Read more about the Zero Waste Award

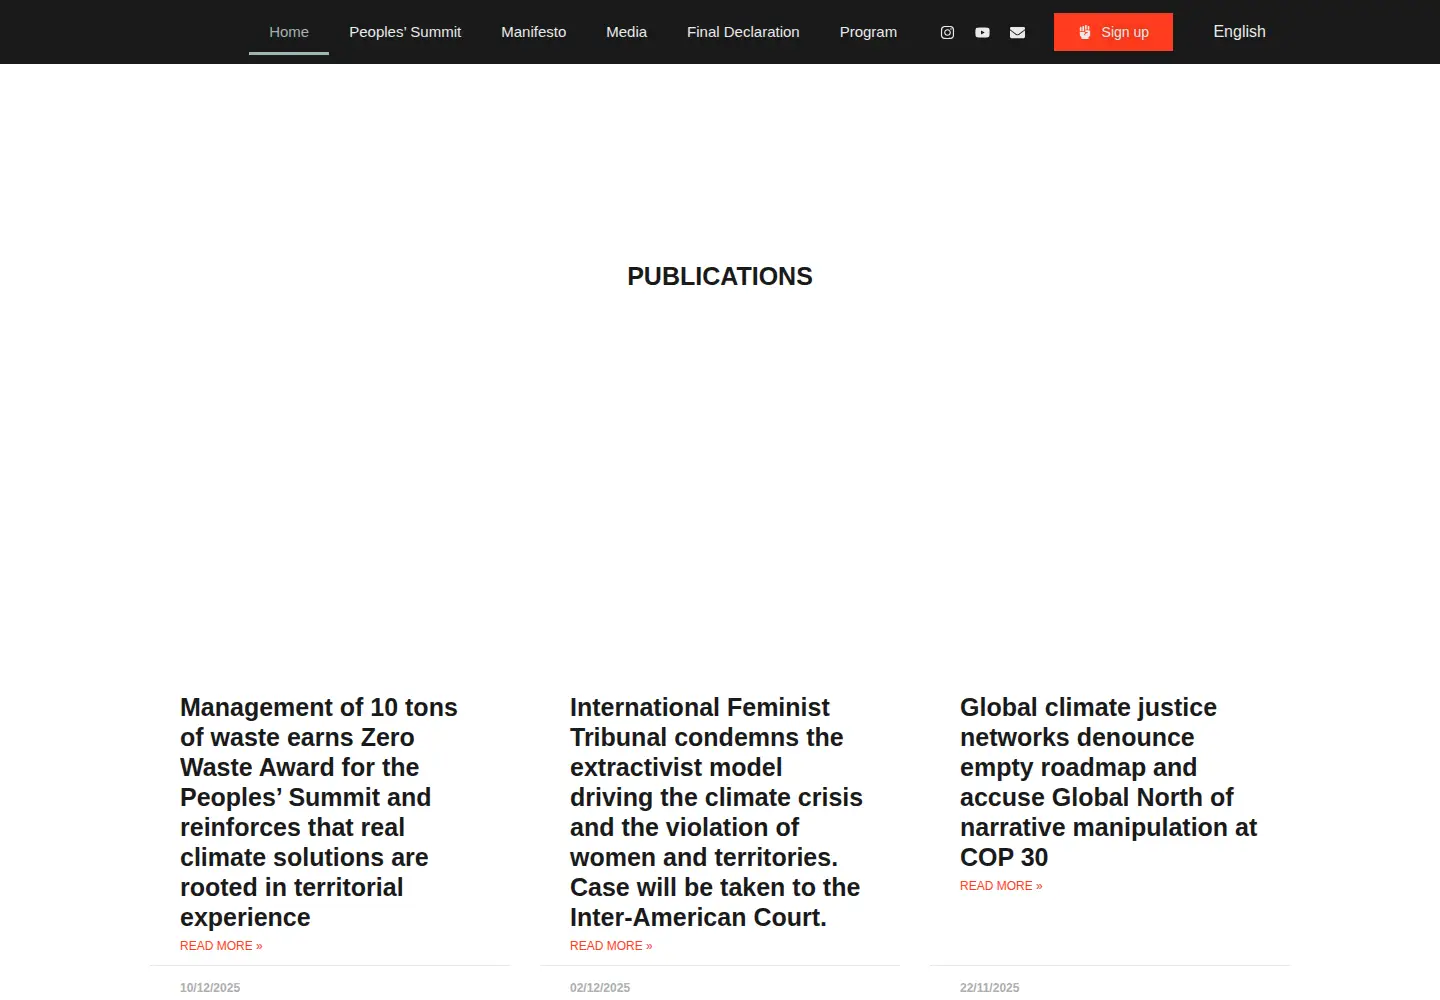coord(221,946)
